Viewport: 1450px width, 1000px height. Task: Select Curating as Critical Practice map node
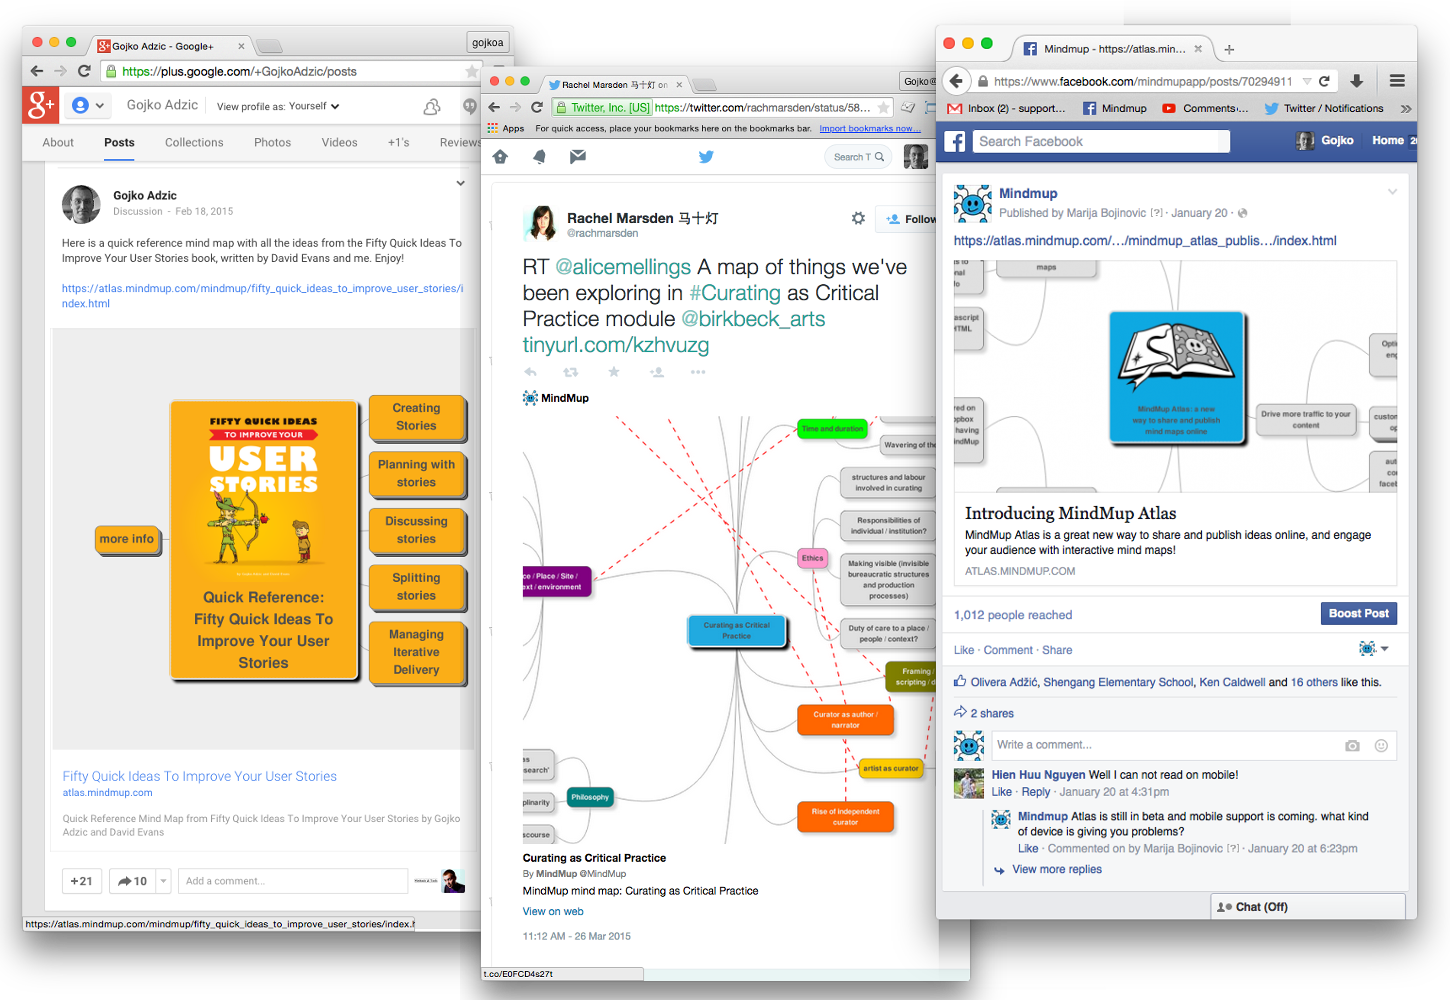(736, 630)
